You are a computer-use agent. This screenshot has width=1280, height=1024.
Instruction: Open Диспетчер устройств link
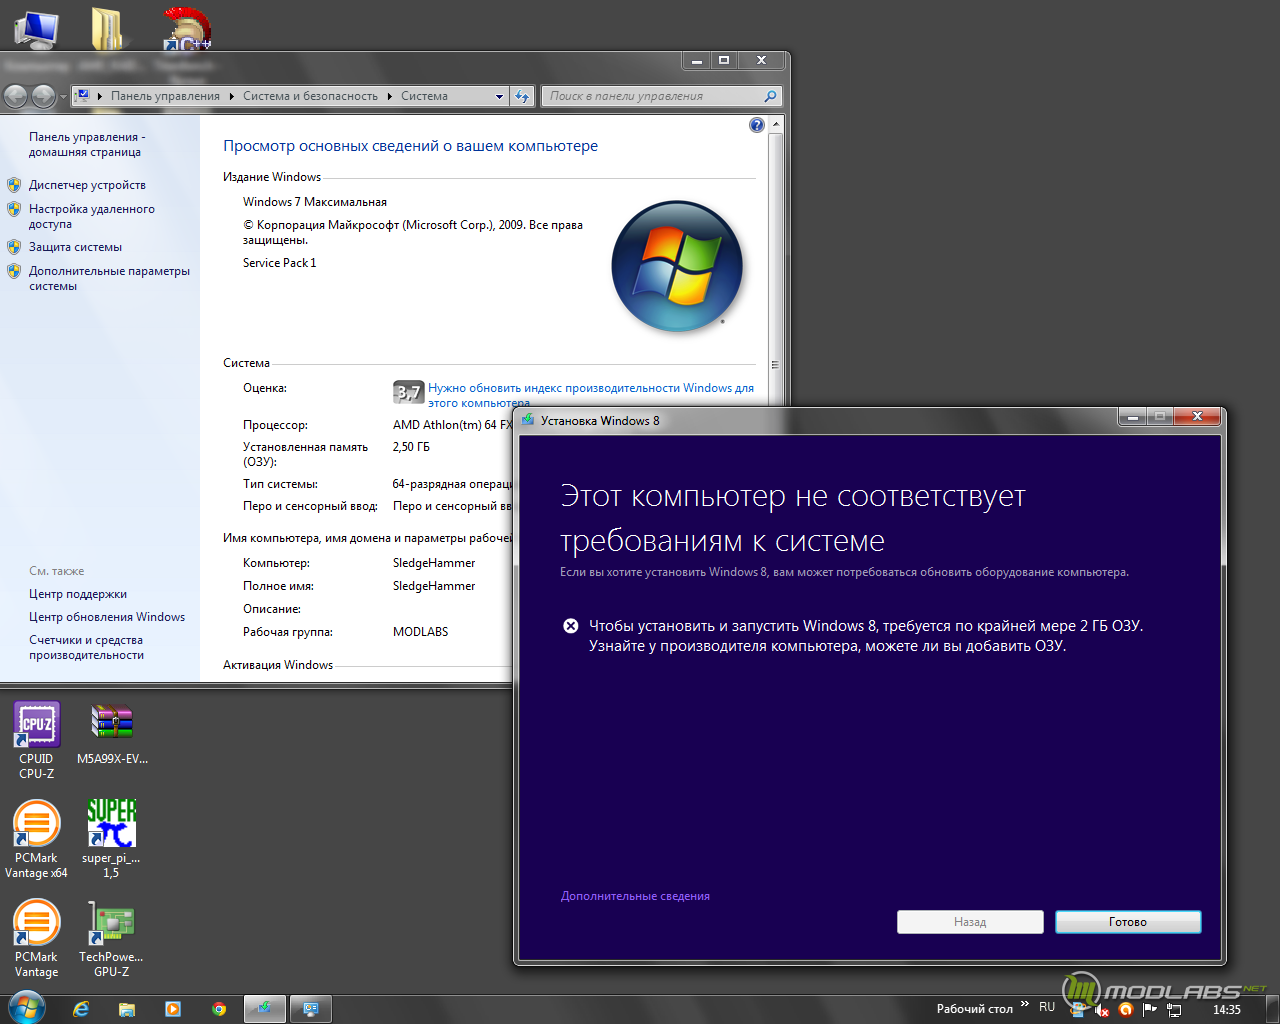coord(87,185)
